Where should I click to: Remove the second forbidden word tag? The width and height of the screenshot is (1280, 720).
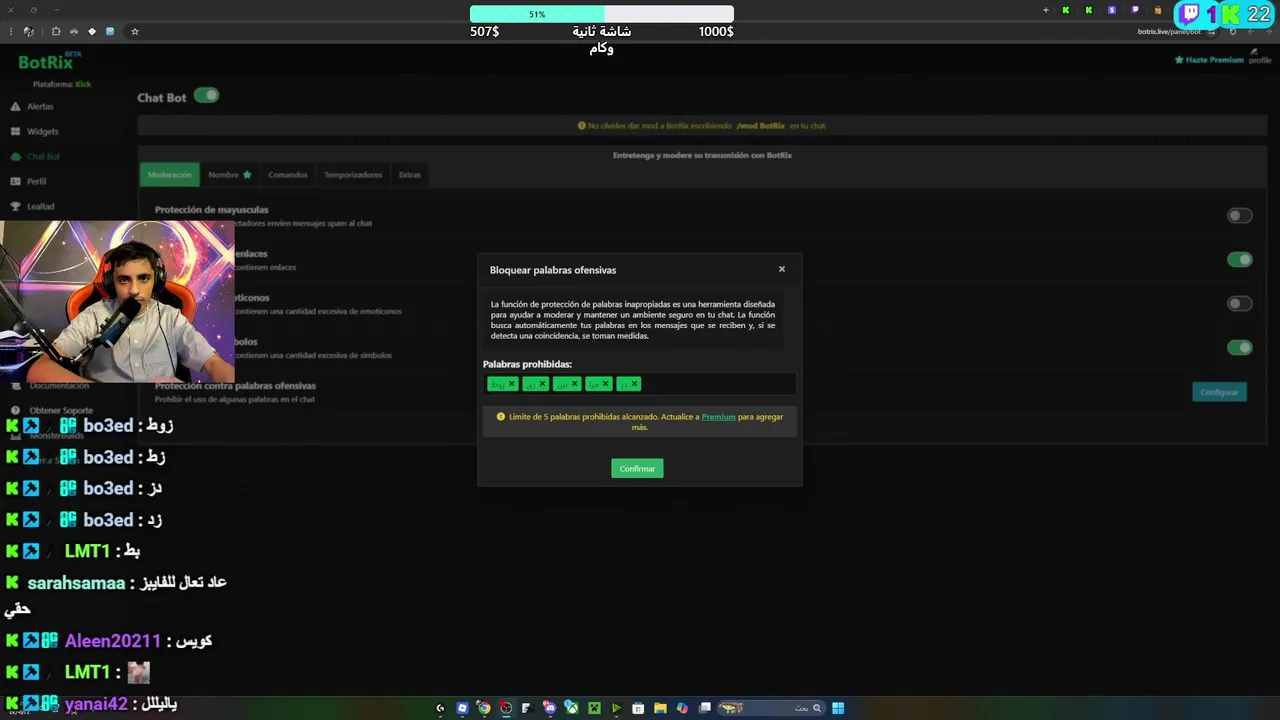coord(542,384)
